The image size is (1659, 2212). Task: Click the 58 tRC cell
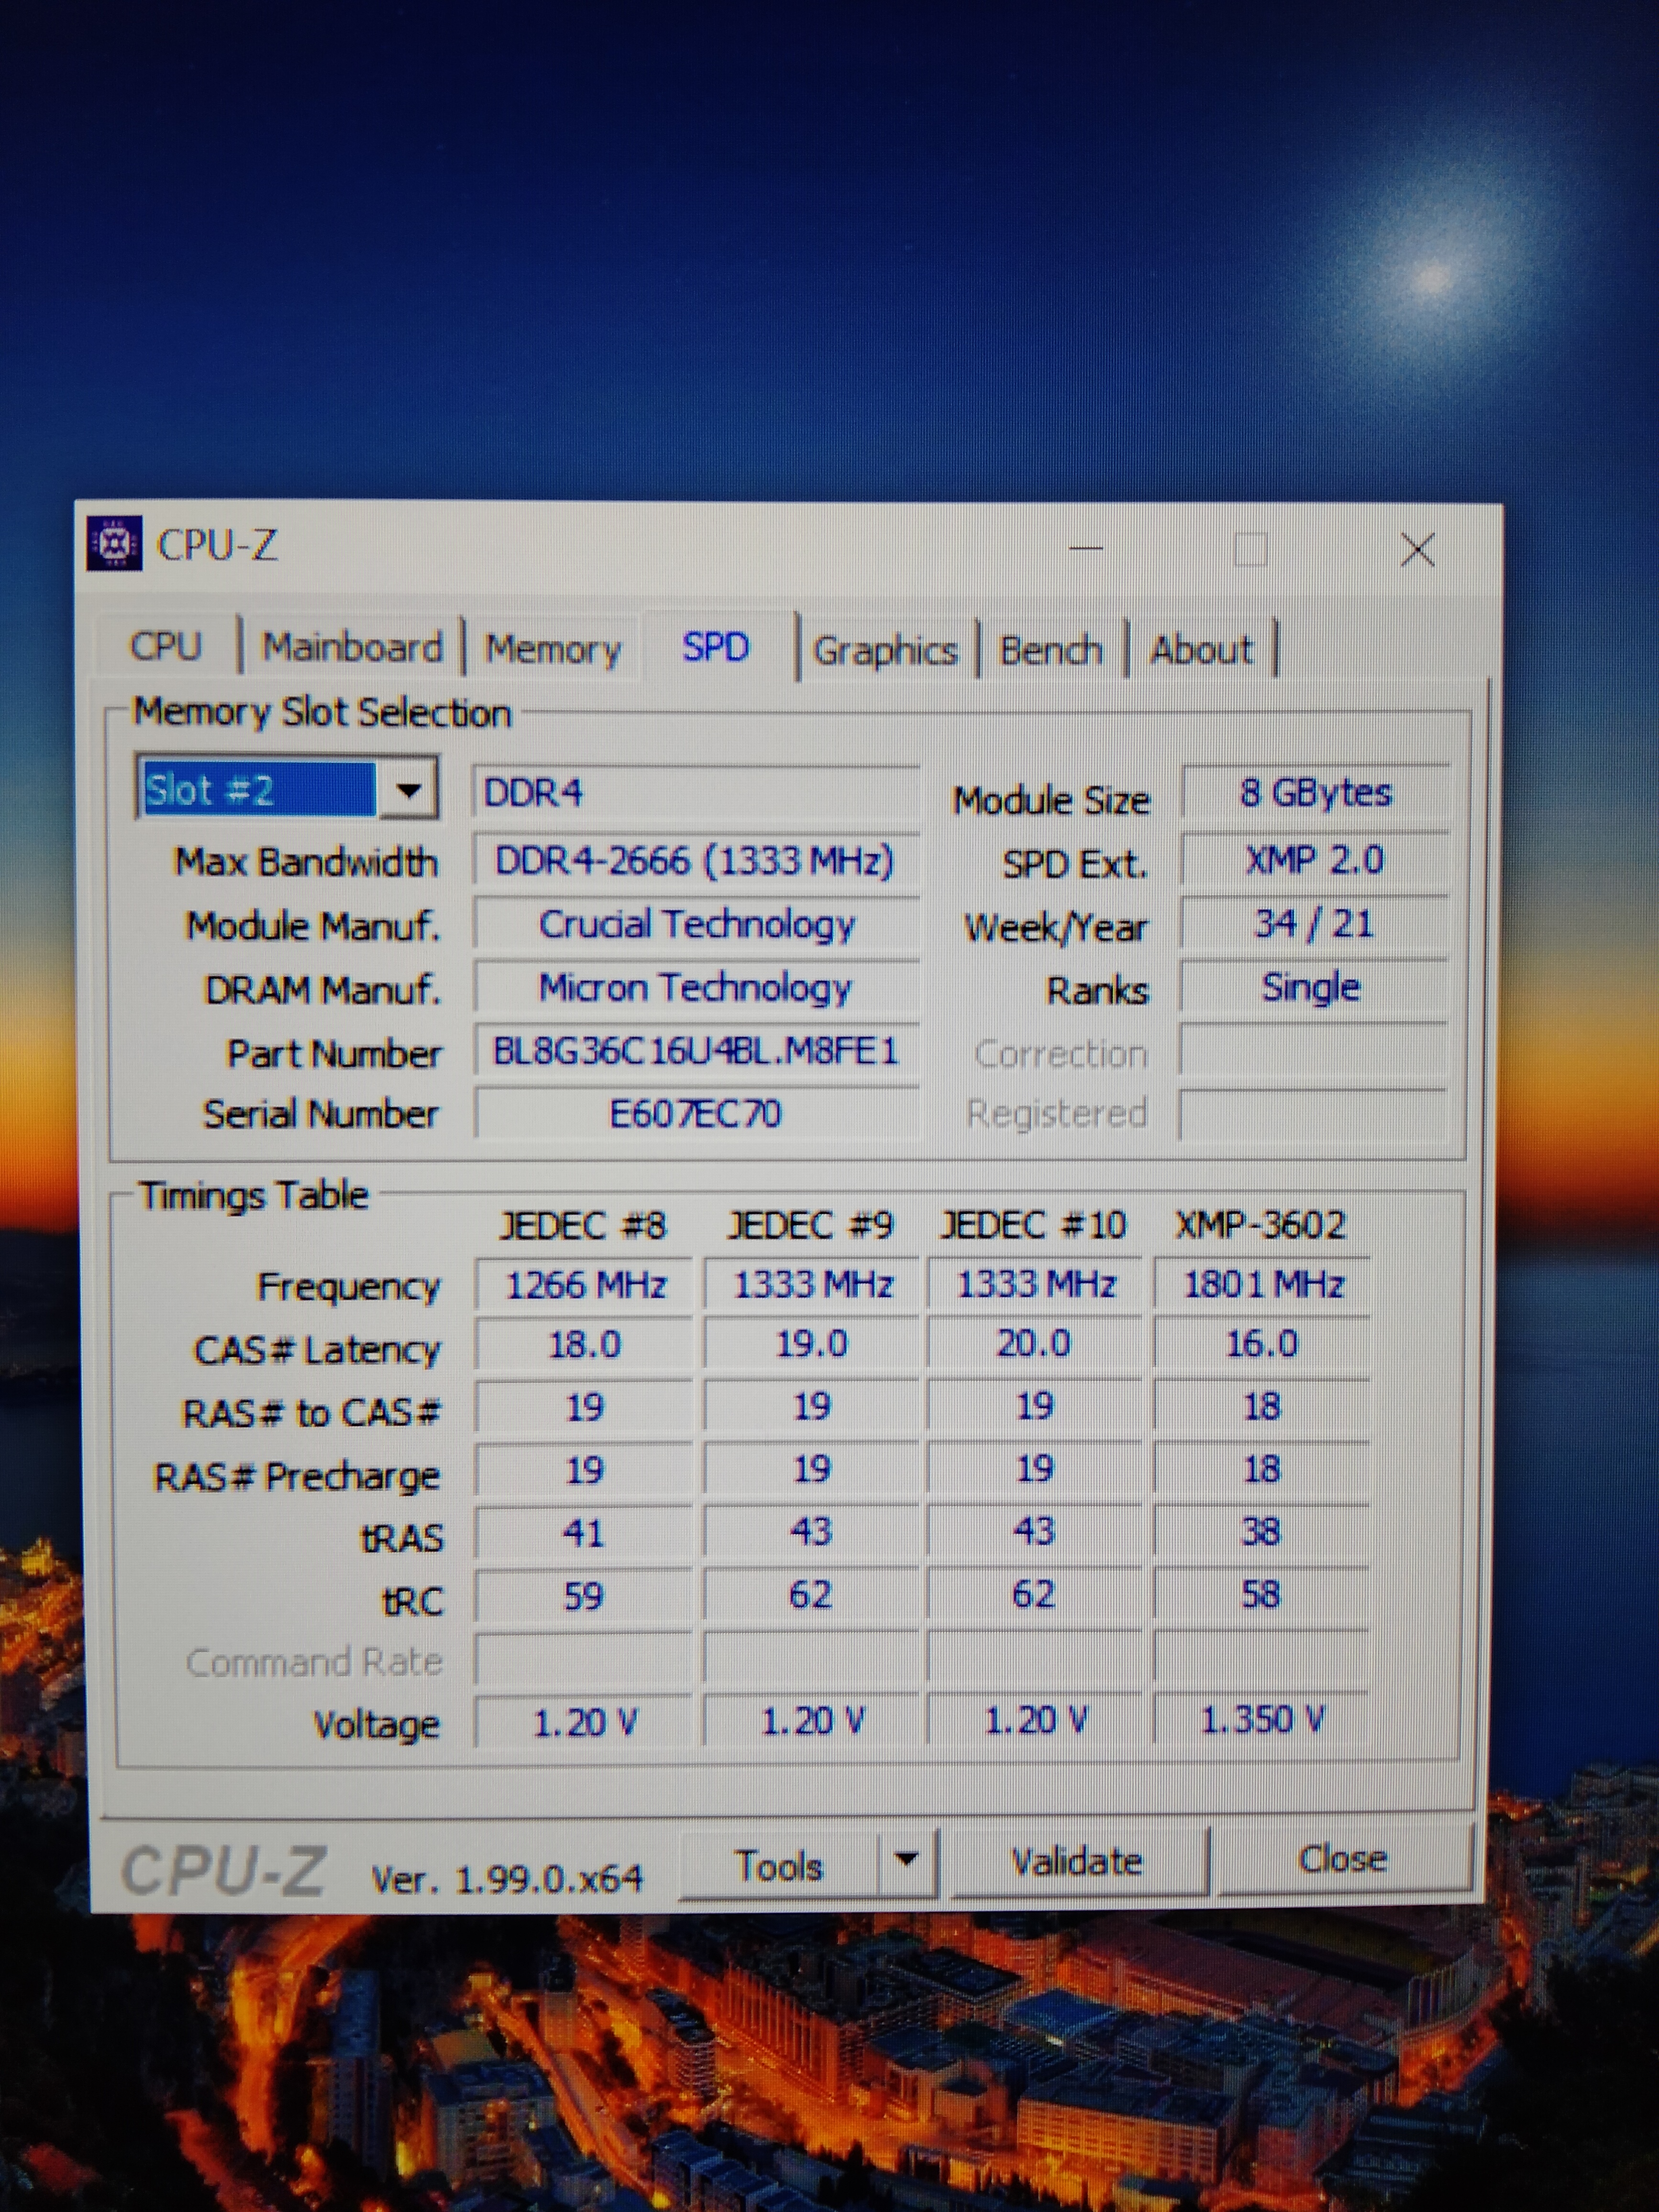pyautogui.click(x=1262, y=1594)
